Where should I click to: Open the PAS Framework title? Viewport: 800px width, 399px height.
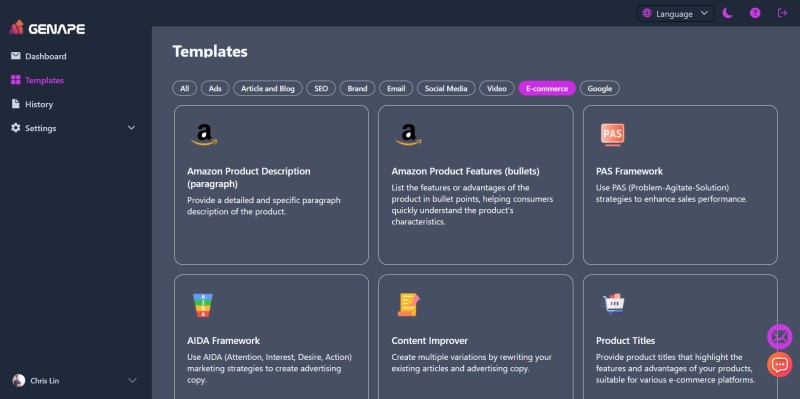pos(630,171)
